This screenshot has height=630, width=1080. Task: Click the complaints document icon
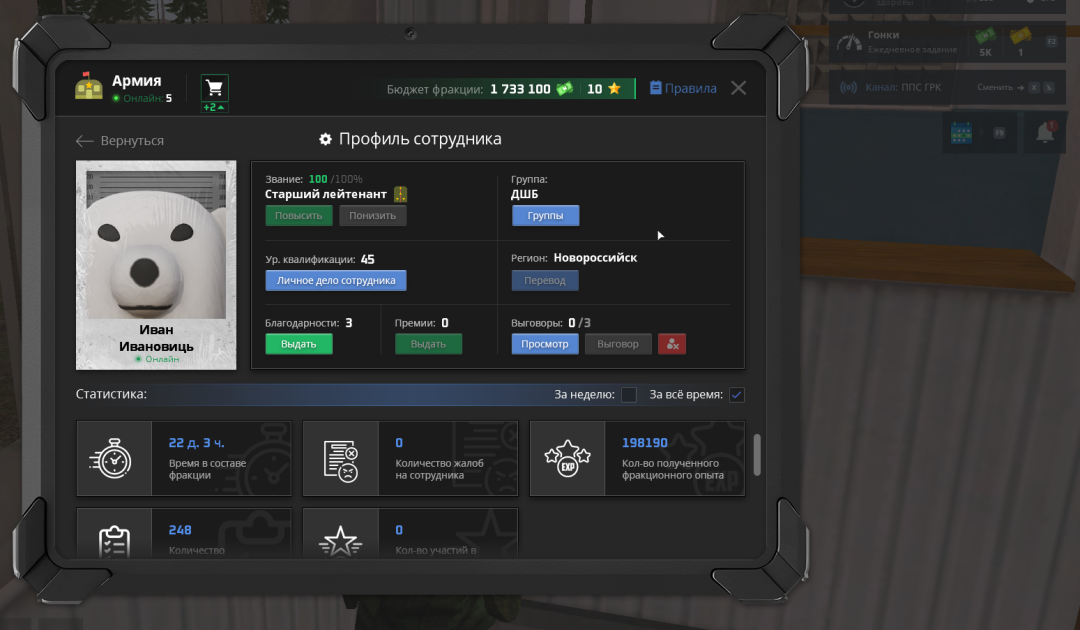point(341,458)
